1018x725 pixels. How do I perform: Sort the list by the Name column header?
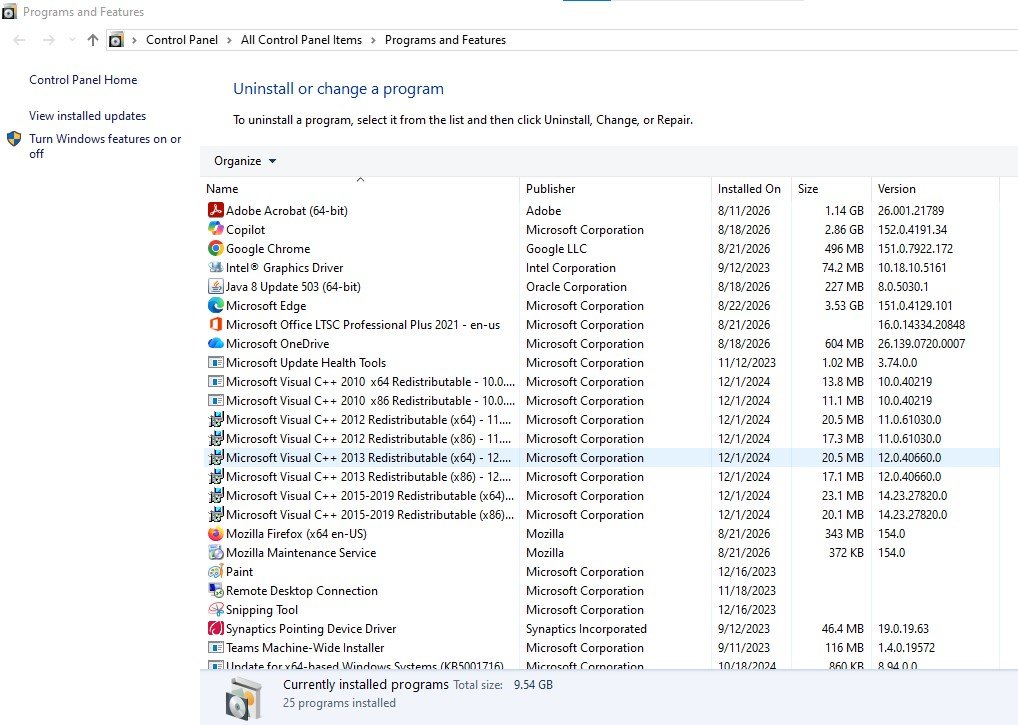(360, 189)
